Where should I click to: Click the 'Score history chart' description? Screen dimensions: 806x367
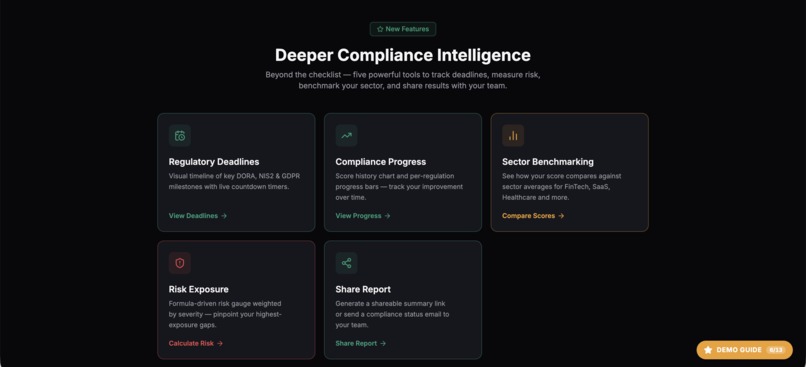pyautogui.click(x=399, y=187)
